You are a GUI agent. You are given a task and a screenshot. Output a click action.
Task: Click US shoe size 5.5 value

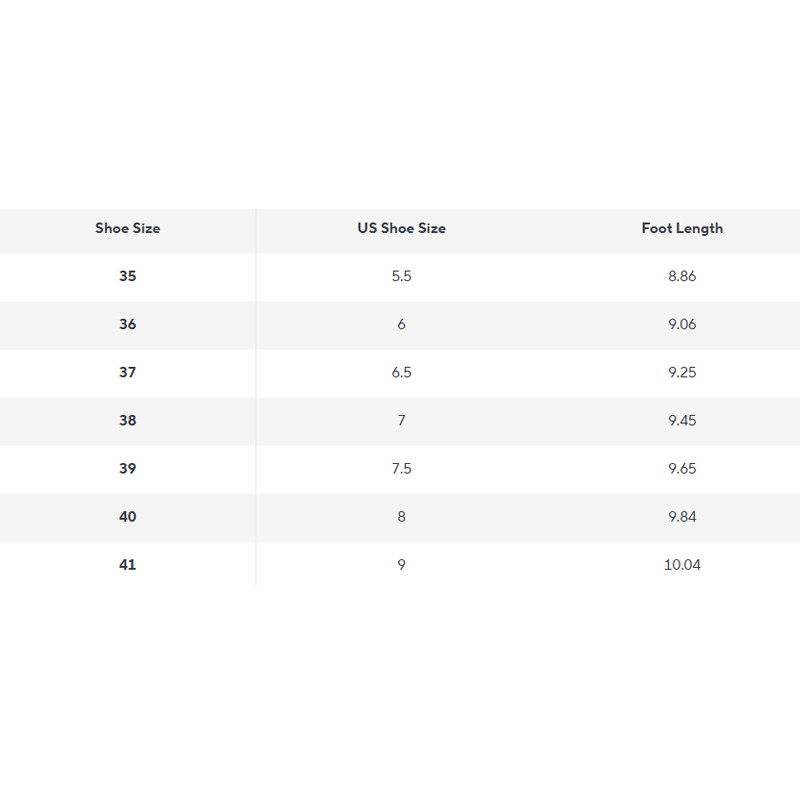(x=401, y=276)
